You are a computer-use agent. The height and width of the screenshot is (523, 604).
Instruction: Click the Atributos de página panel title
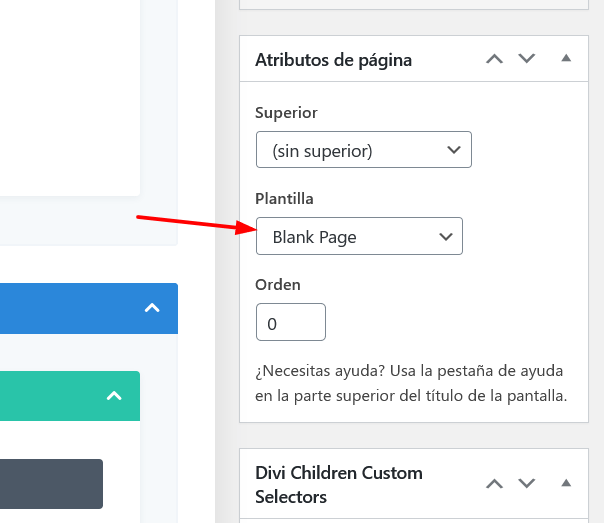click(x=334, y=60)
